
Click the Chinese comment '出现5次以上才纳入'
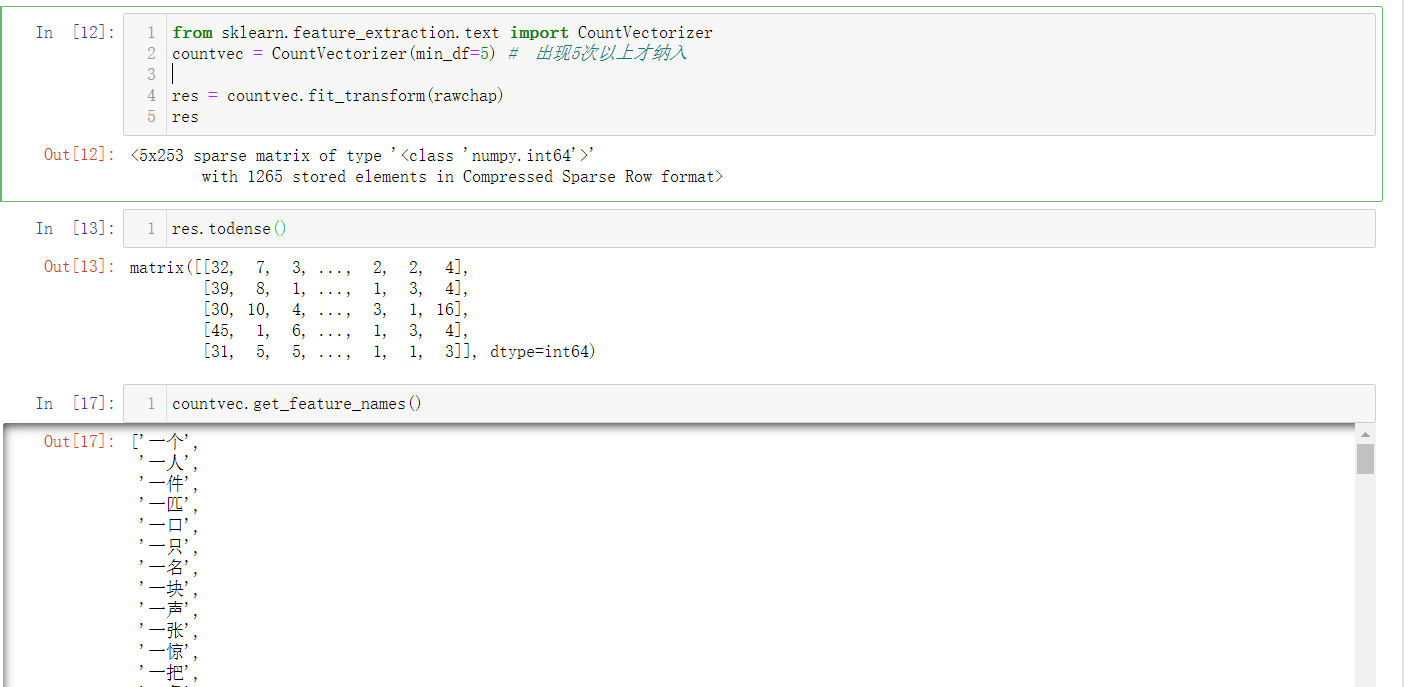click(x=611, y=53)
